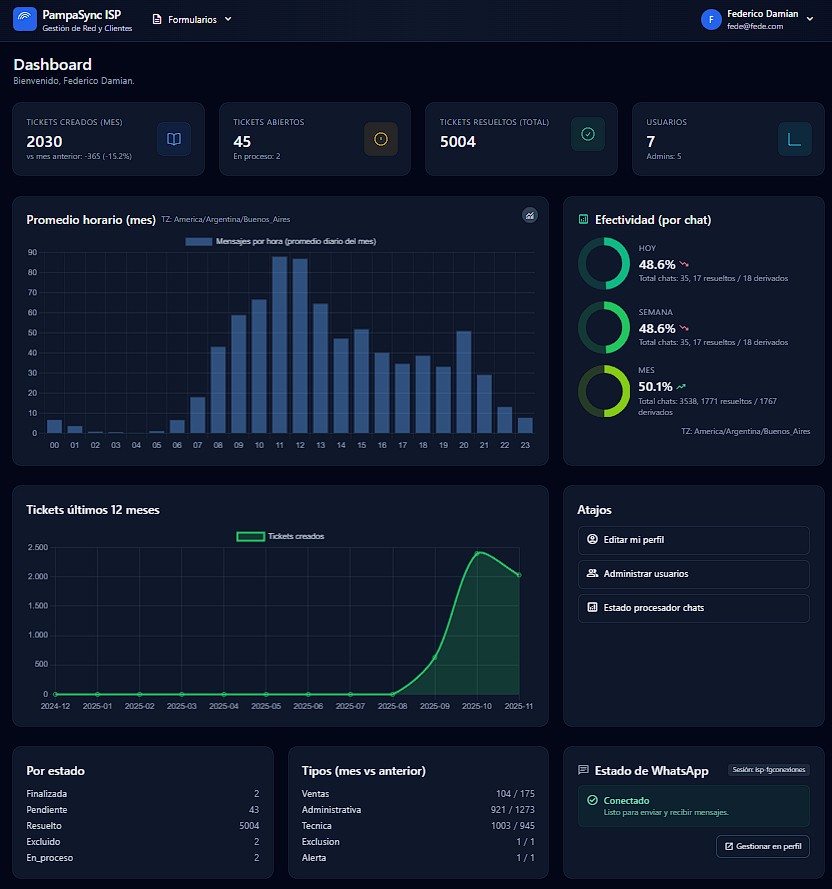Screen dimensions: 832x889
Task: Click the Sesión: isp-fgconexiones label
Action: [x=770, y=769]
